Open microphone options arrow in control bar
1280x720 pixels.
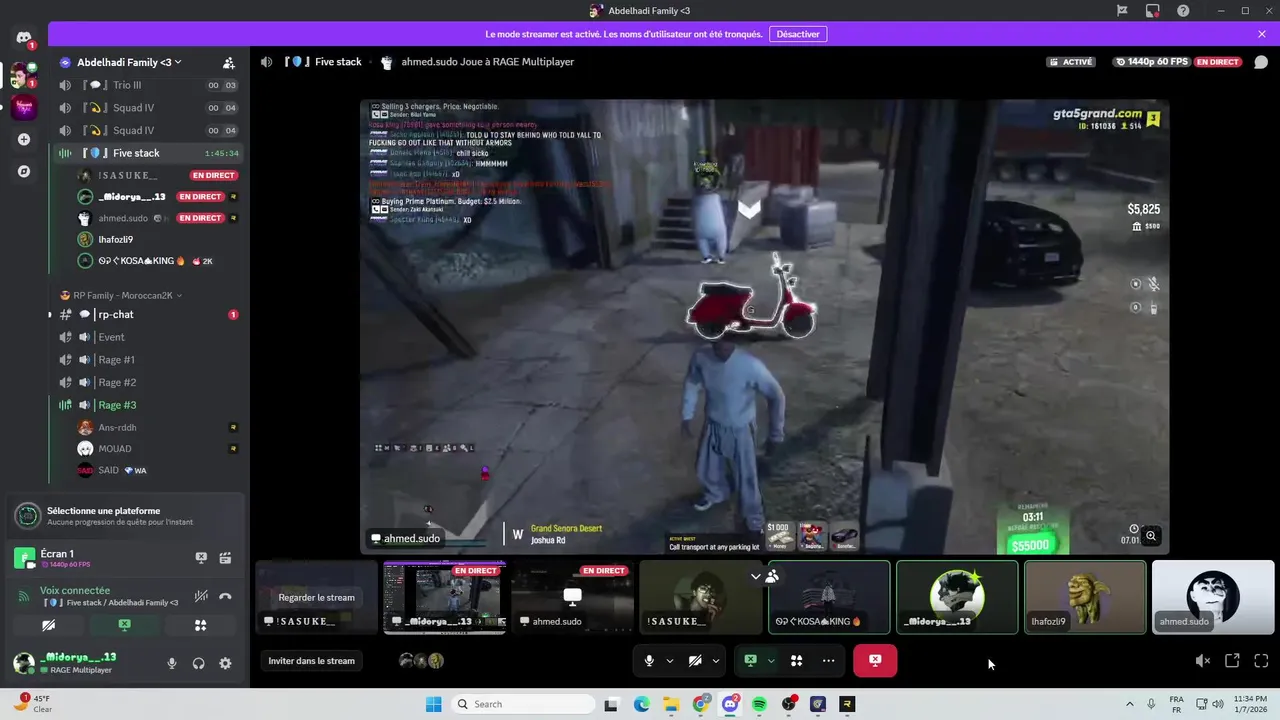click(670, 661)
